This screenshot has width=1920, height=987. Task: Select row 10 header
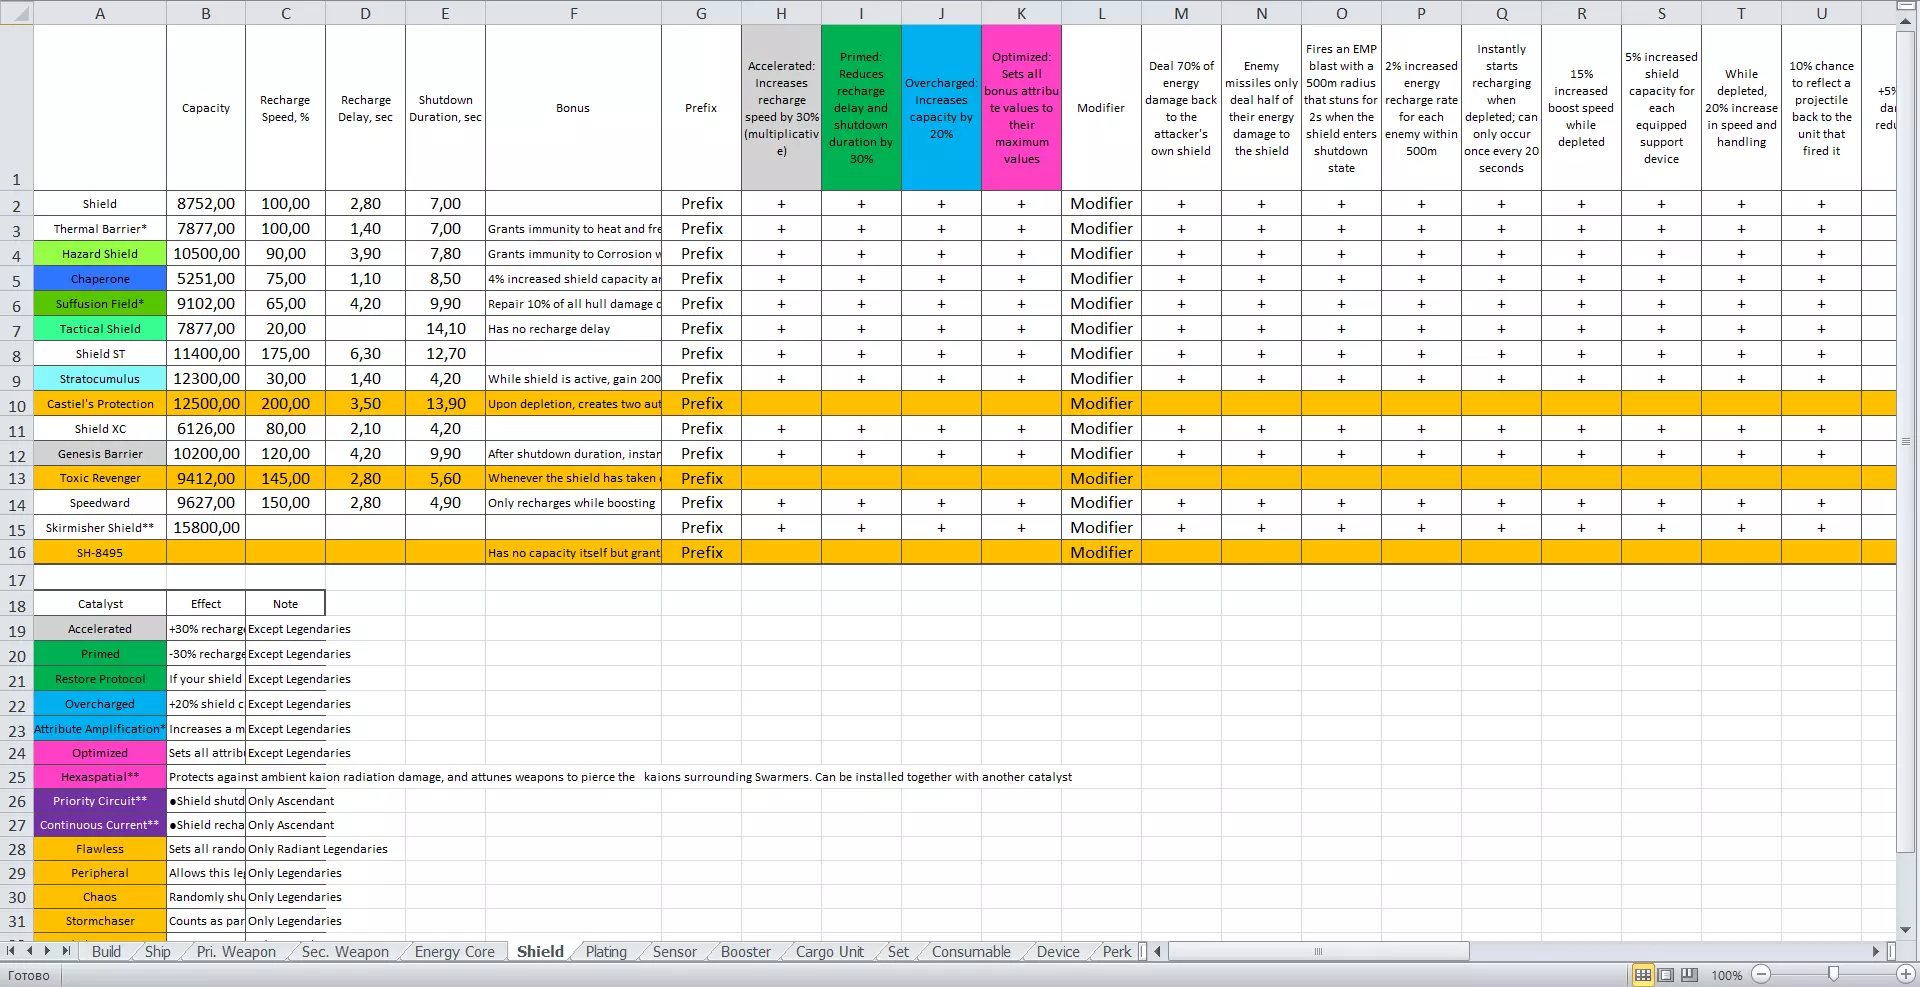click(16, 404)
